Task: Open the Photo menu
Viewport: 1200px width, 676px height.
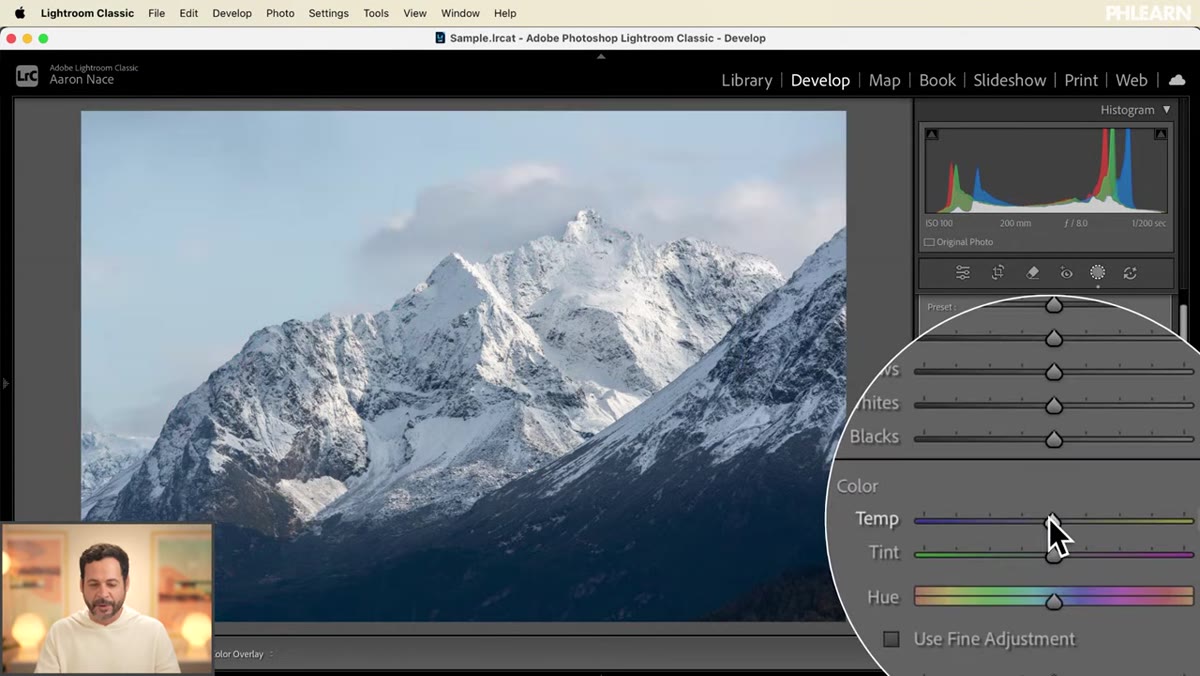Action: pyautogui.click(x=280, y=13)
